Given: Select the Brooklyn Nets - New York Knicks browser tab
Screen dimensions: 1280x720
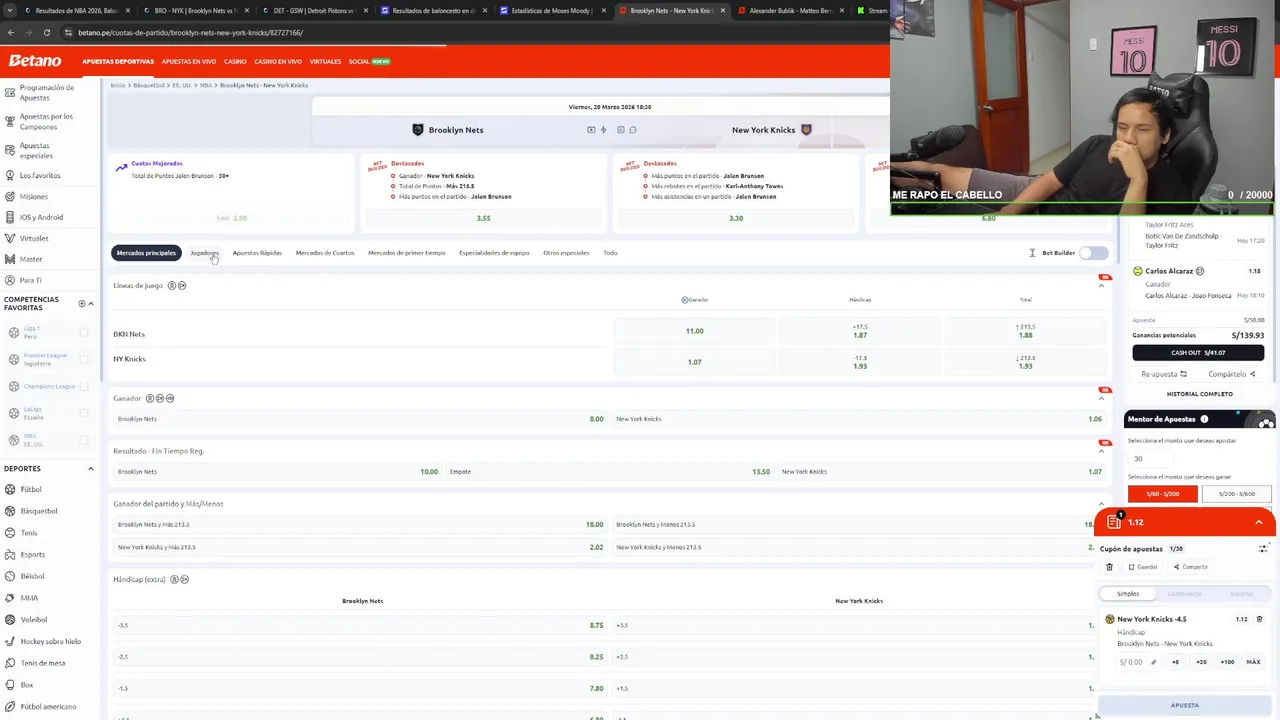Looking at the screenshot, I should click(670, 11).
